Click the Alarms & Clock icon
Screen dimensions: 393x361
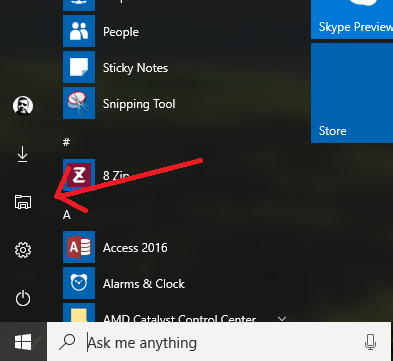click(79, 283)
